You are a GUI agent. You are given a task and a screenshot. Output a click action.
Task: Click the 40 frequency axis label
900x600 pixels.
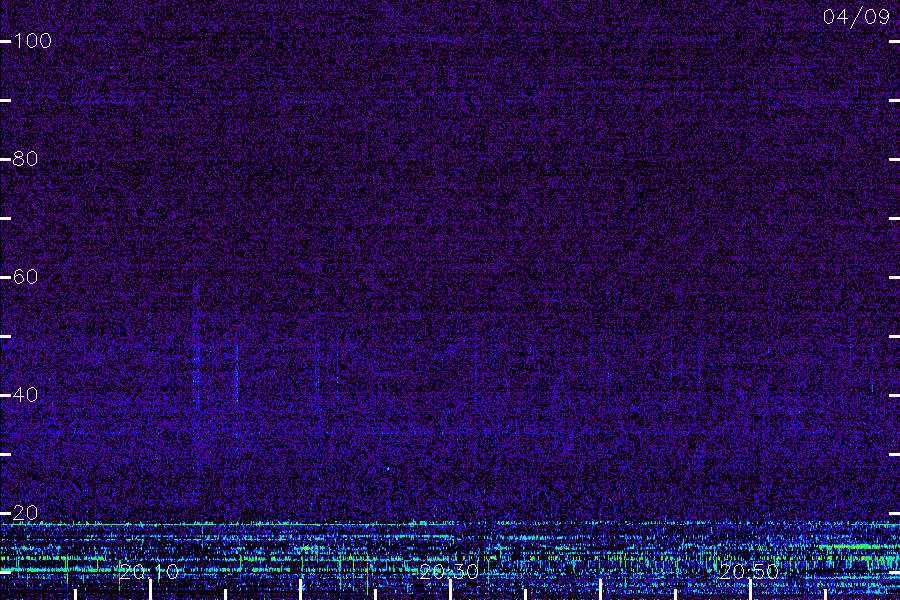[25, 395]
